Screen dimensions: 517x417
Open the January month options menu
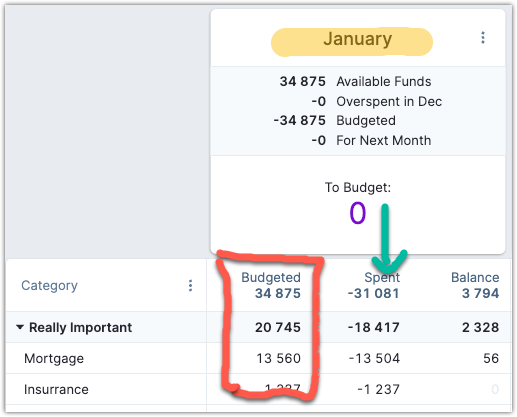pyautogui.click(x=483, y=38)
